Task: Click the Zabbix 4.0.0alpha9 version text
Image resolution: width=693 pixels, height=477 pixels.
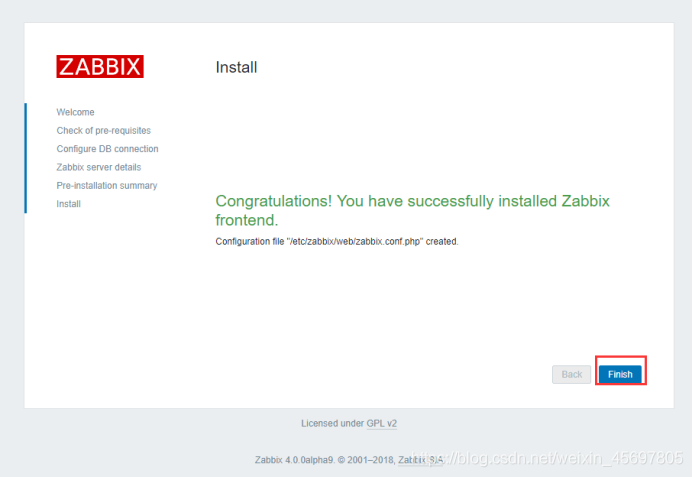Action: [294, 460]
